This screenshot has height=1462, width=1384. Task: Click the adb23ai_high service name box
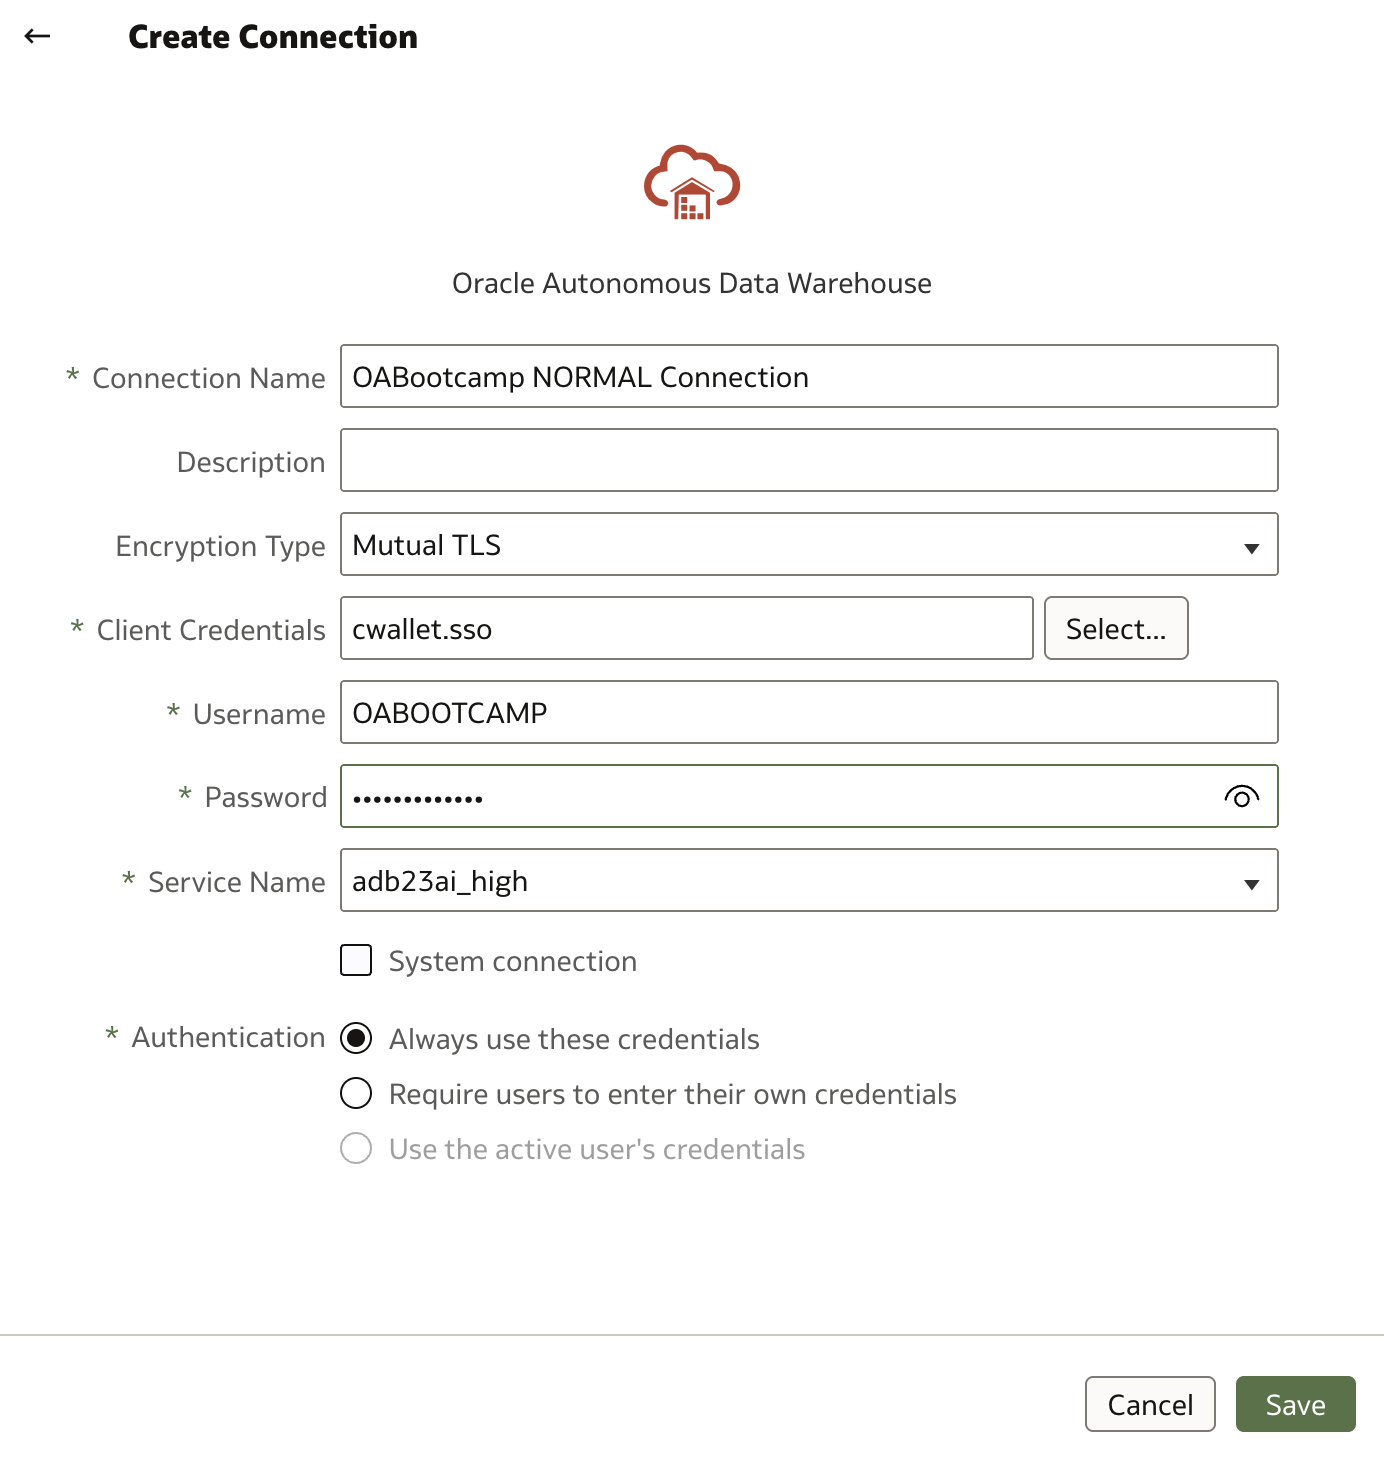809,880
